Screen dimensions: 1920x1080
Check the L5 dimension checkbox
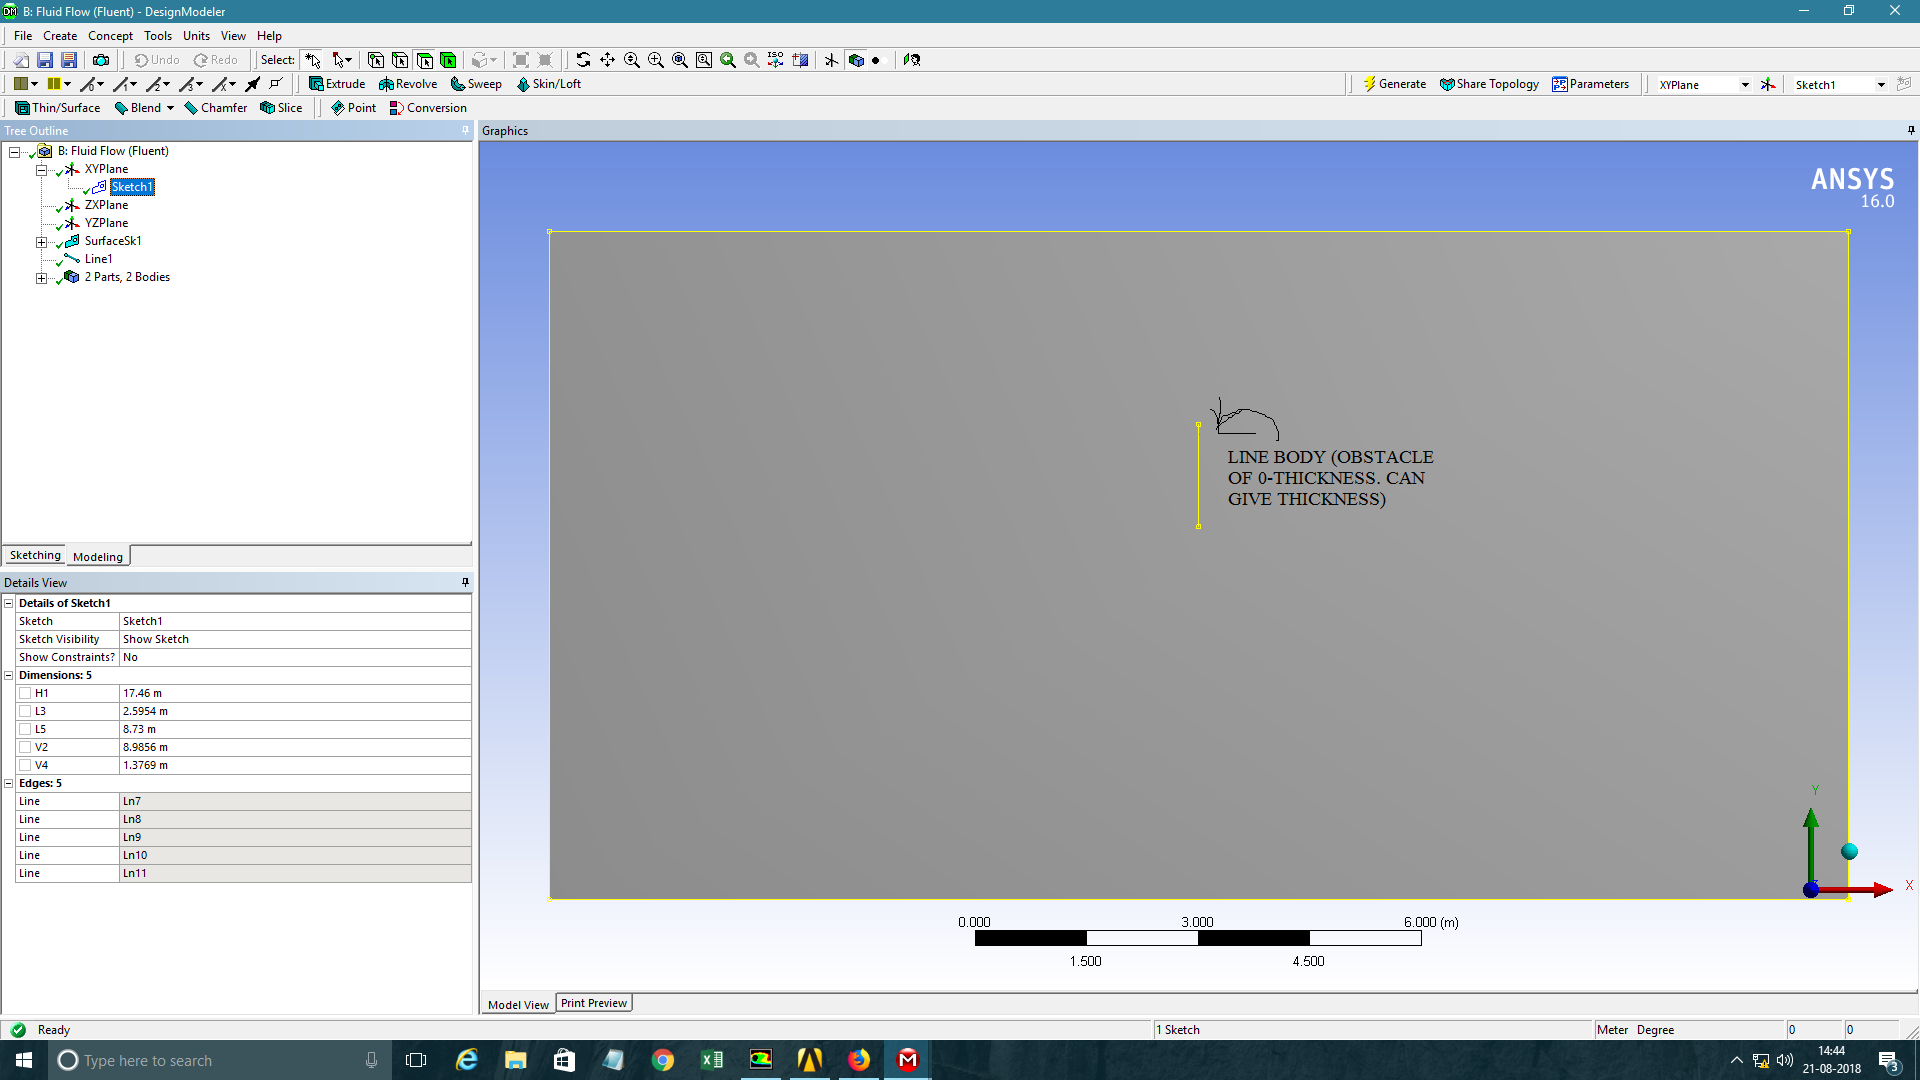tap(25, 729)
